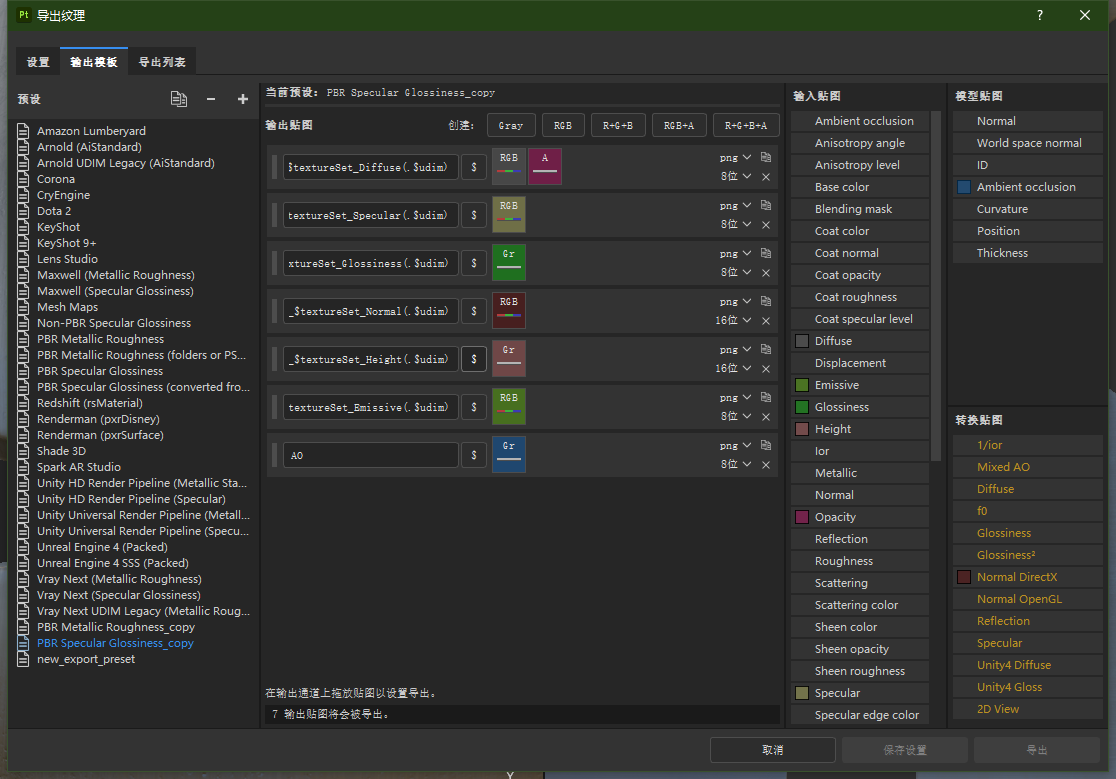Image resolution: width=1116 pixels, height=779 pixels.
Task: Click copy icon in Normal output row
Action: tap(766, 301)
